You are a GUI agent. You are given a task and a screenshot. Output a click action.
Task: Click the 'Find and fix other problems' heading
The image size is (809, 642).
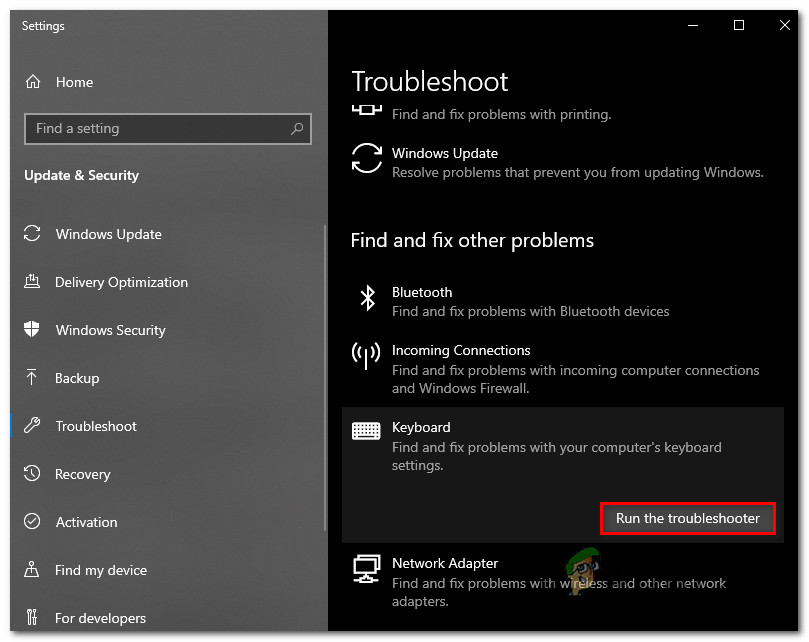[472, 240]
